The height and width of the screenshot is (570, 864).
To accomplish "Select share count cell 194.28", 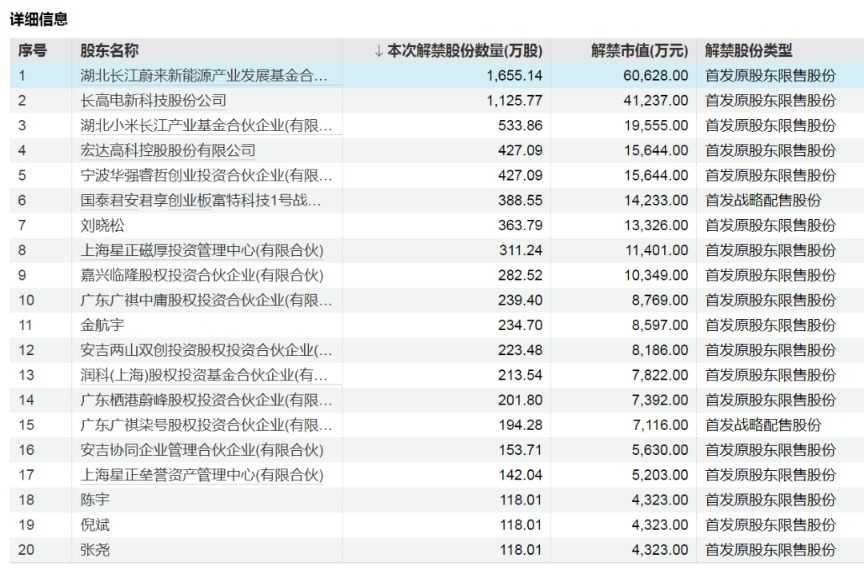I will tap(521, 425).
